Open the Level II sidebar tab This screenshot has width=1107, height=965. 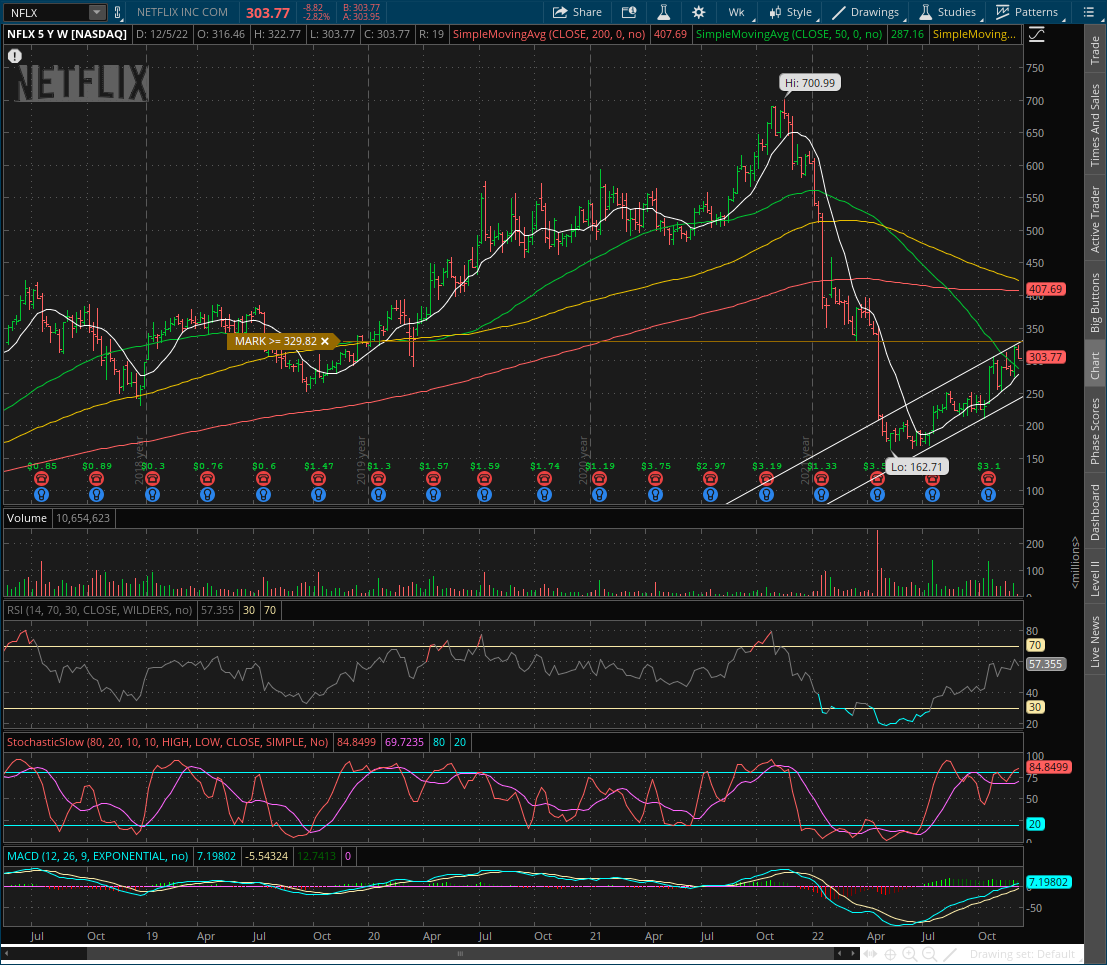click(x=1095, y=579)
